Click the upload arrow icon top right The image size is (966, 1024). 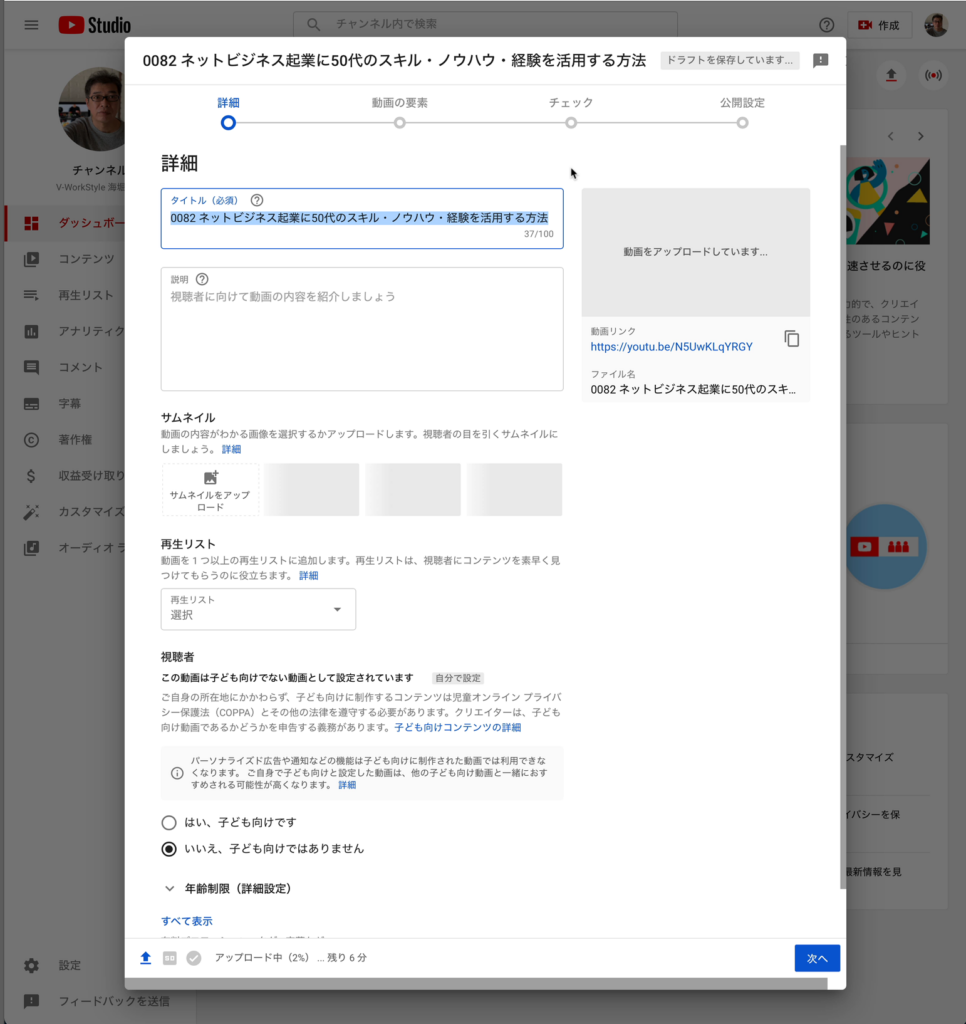(x=890, y=75)
